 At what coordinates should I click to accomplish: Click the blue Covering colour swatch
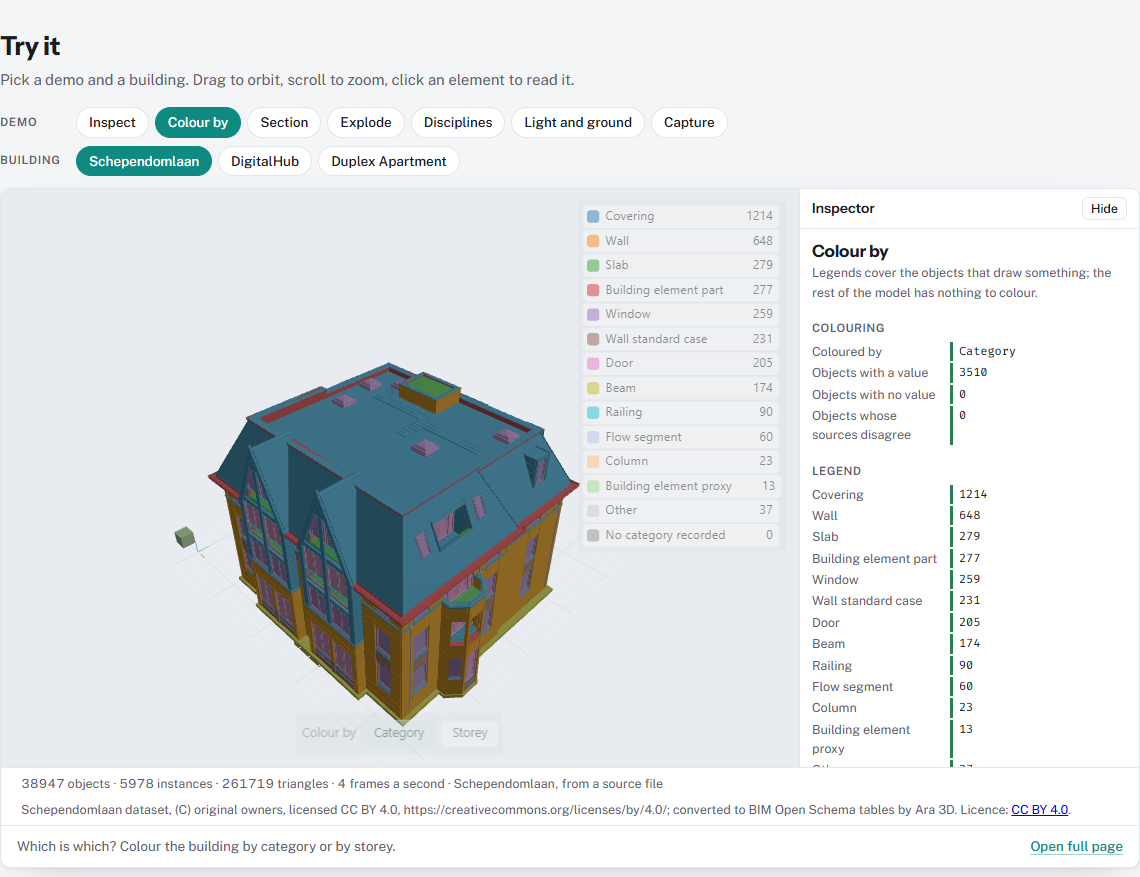coord(593,216)
